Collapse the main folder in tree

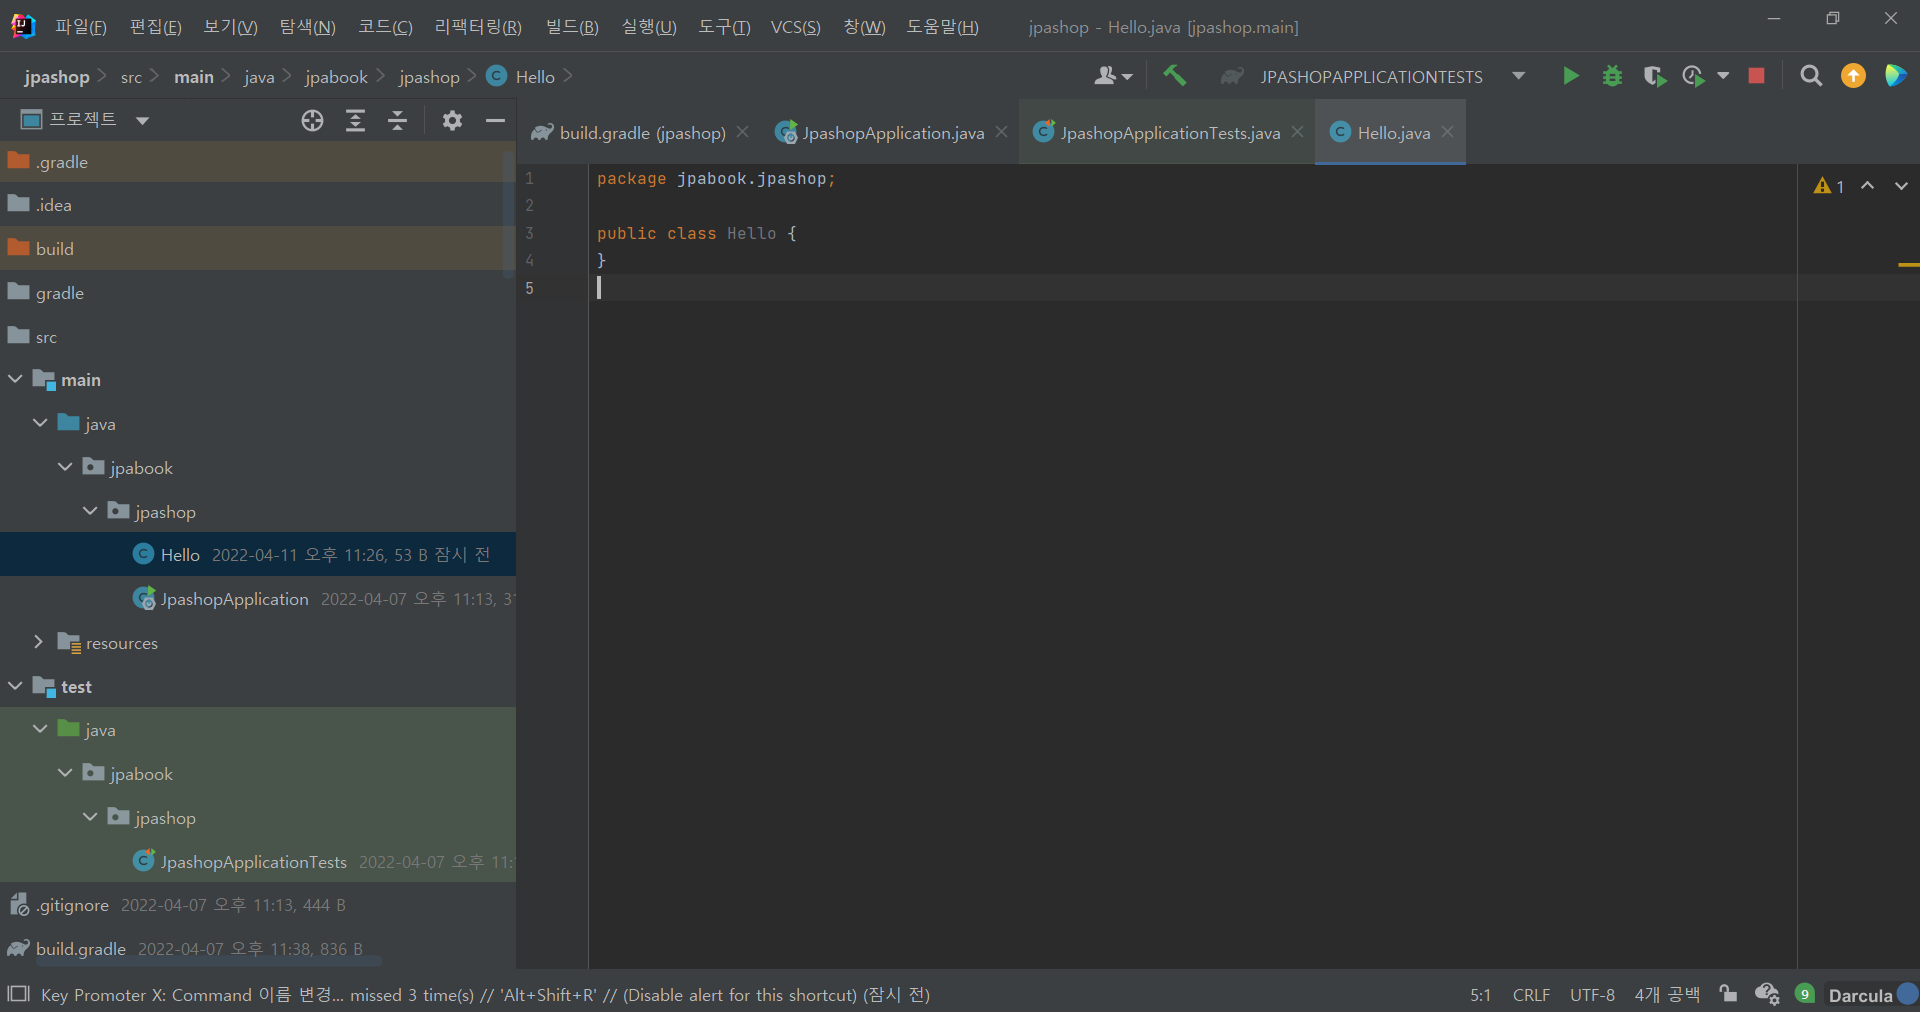pos(15,380)
